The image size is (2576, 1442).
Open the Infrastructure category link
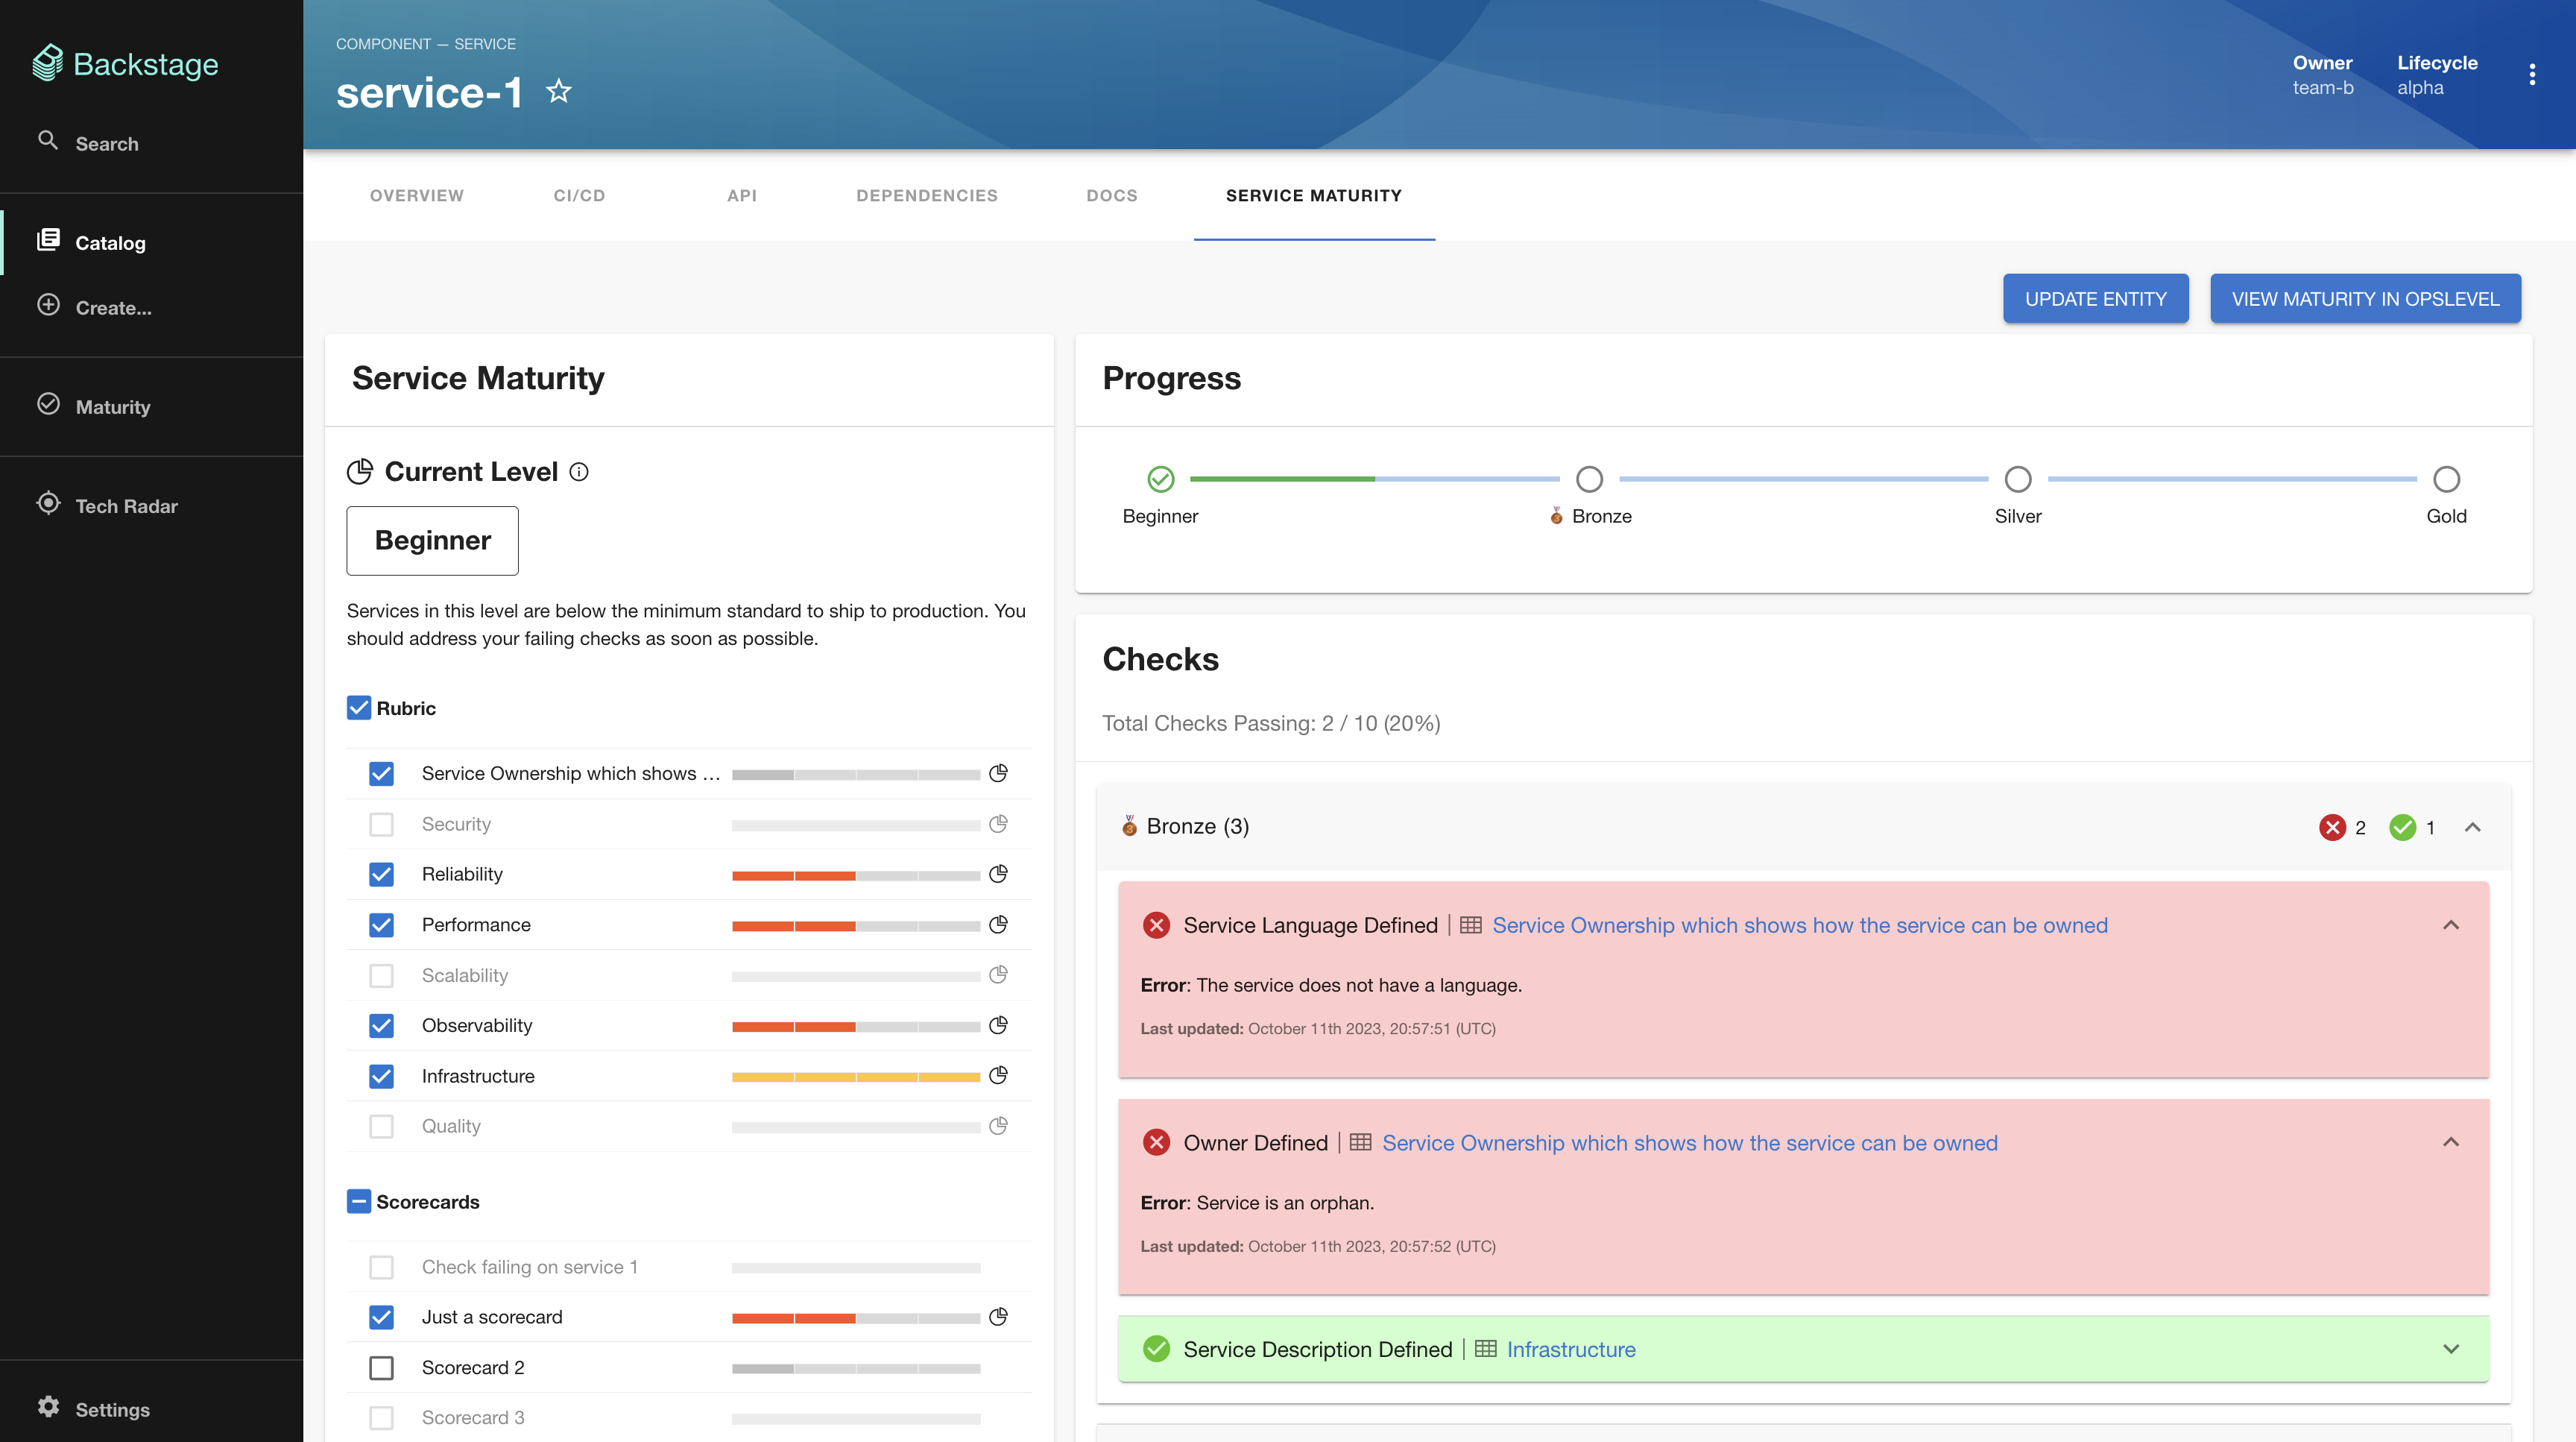tap(1570, 1349)
